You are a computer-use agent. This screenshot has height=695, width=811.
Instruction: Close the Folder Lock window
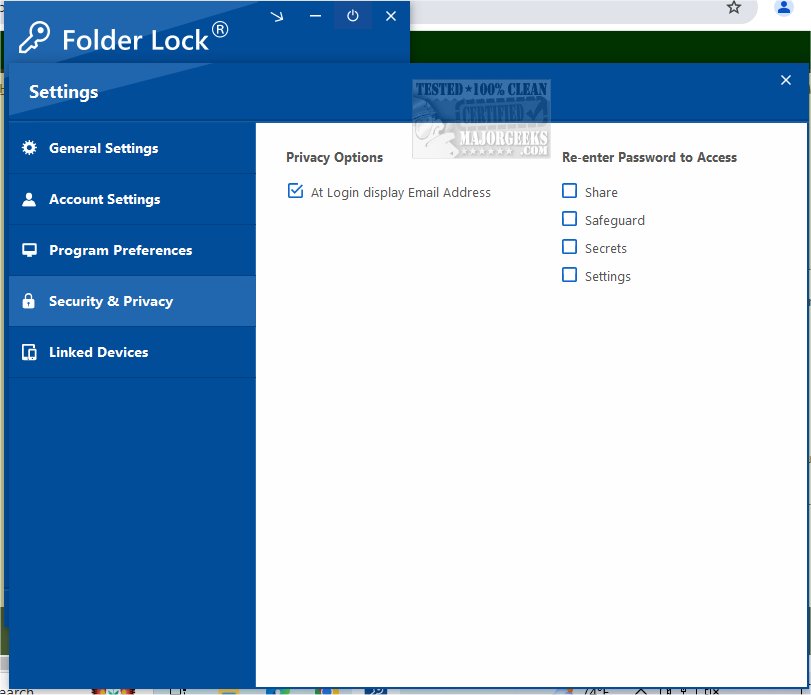point(391,16)
